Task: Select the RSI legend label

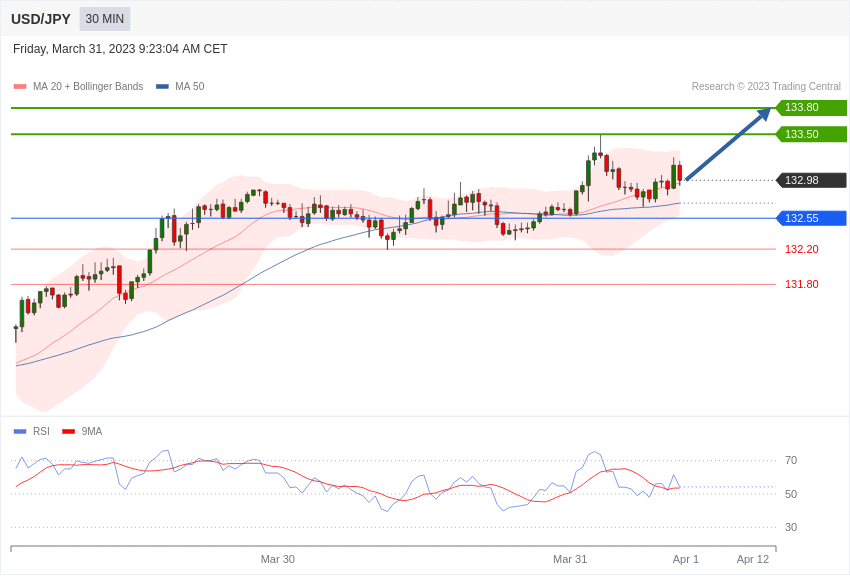Action: (41, 431)
